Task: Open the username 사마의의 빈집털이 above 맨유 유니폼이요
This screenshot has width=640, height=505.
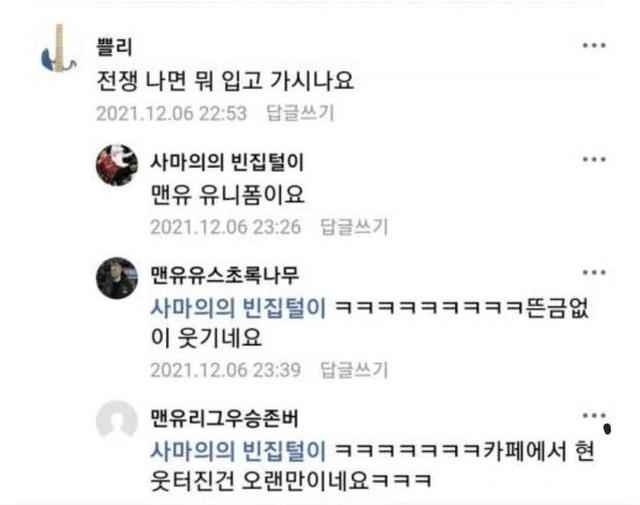Action: point(227,162)
